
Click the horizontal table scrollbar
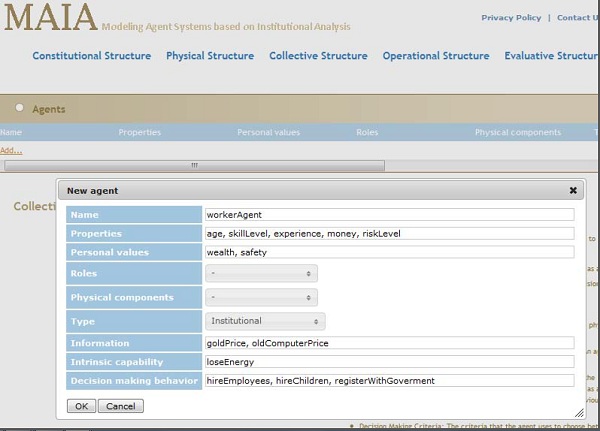(194, 165)
